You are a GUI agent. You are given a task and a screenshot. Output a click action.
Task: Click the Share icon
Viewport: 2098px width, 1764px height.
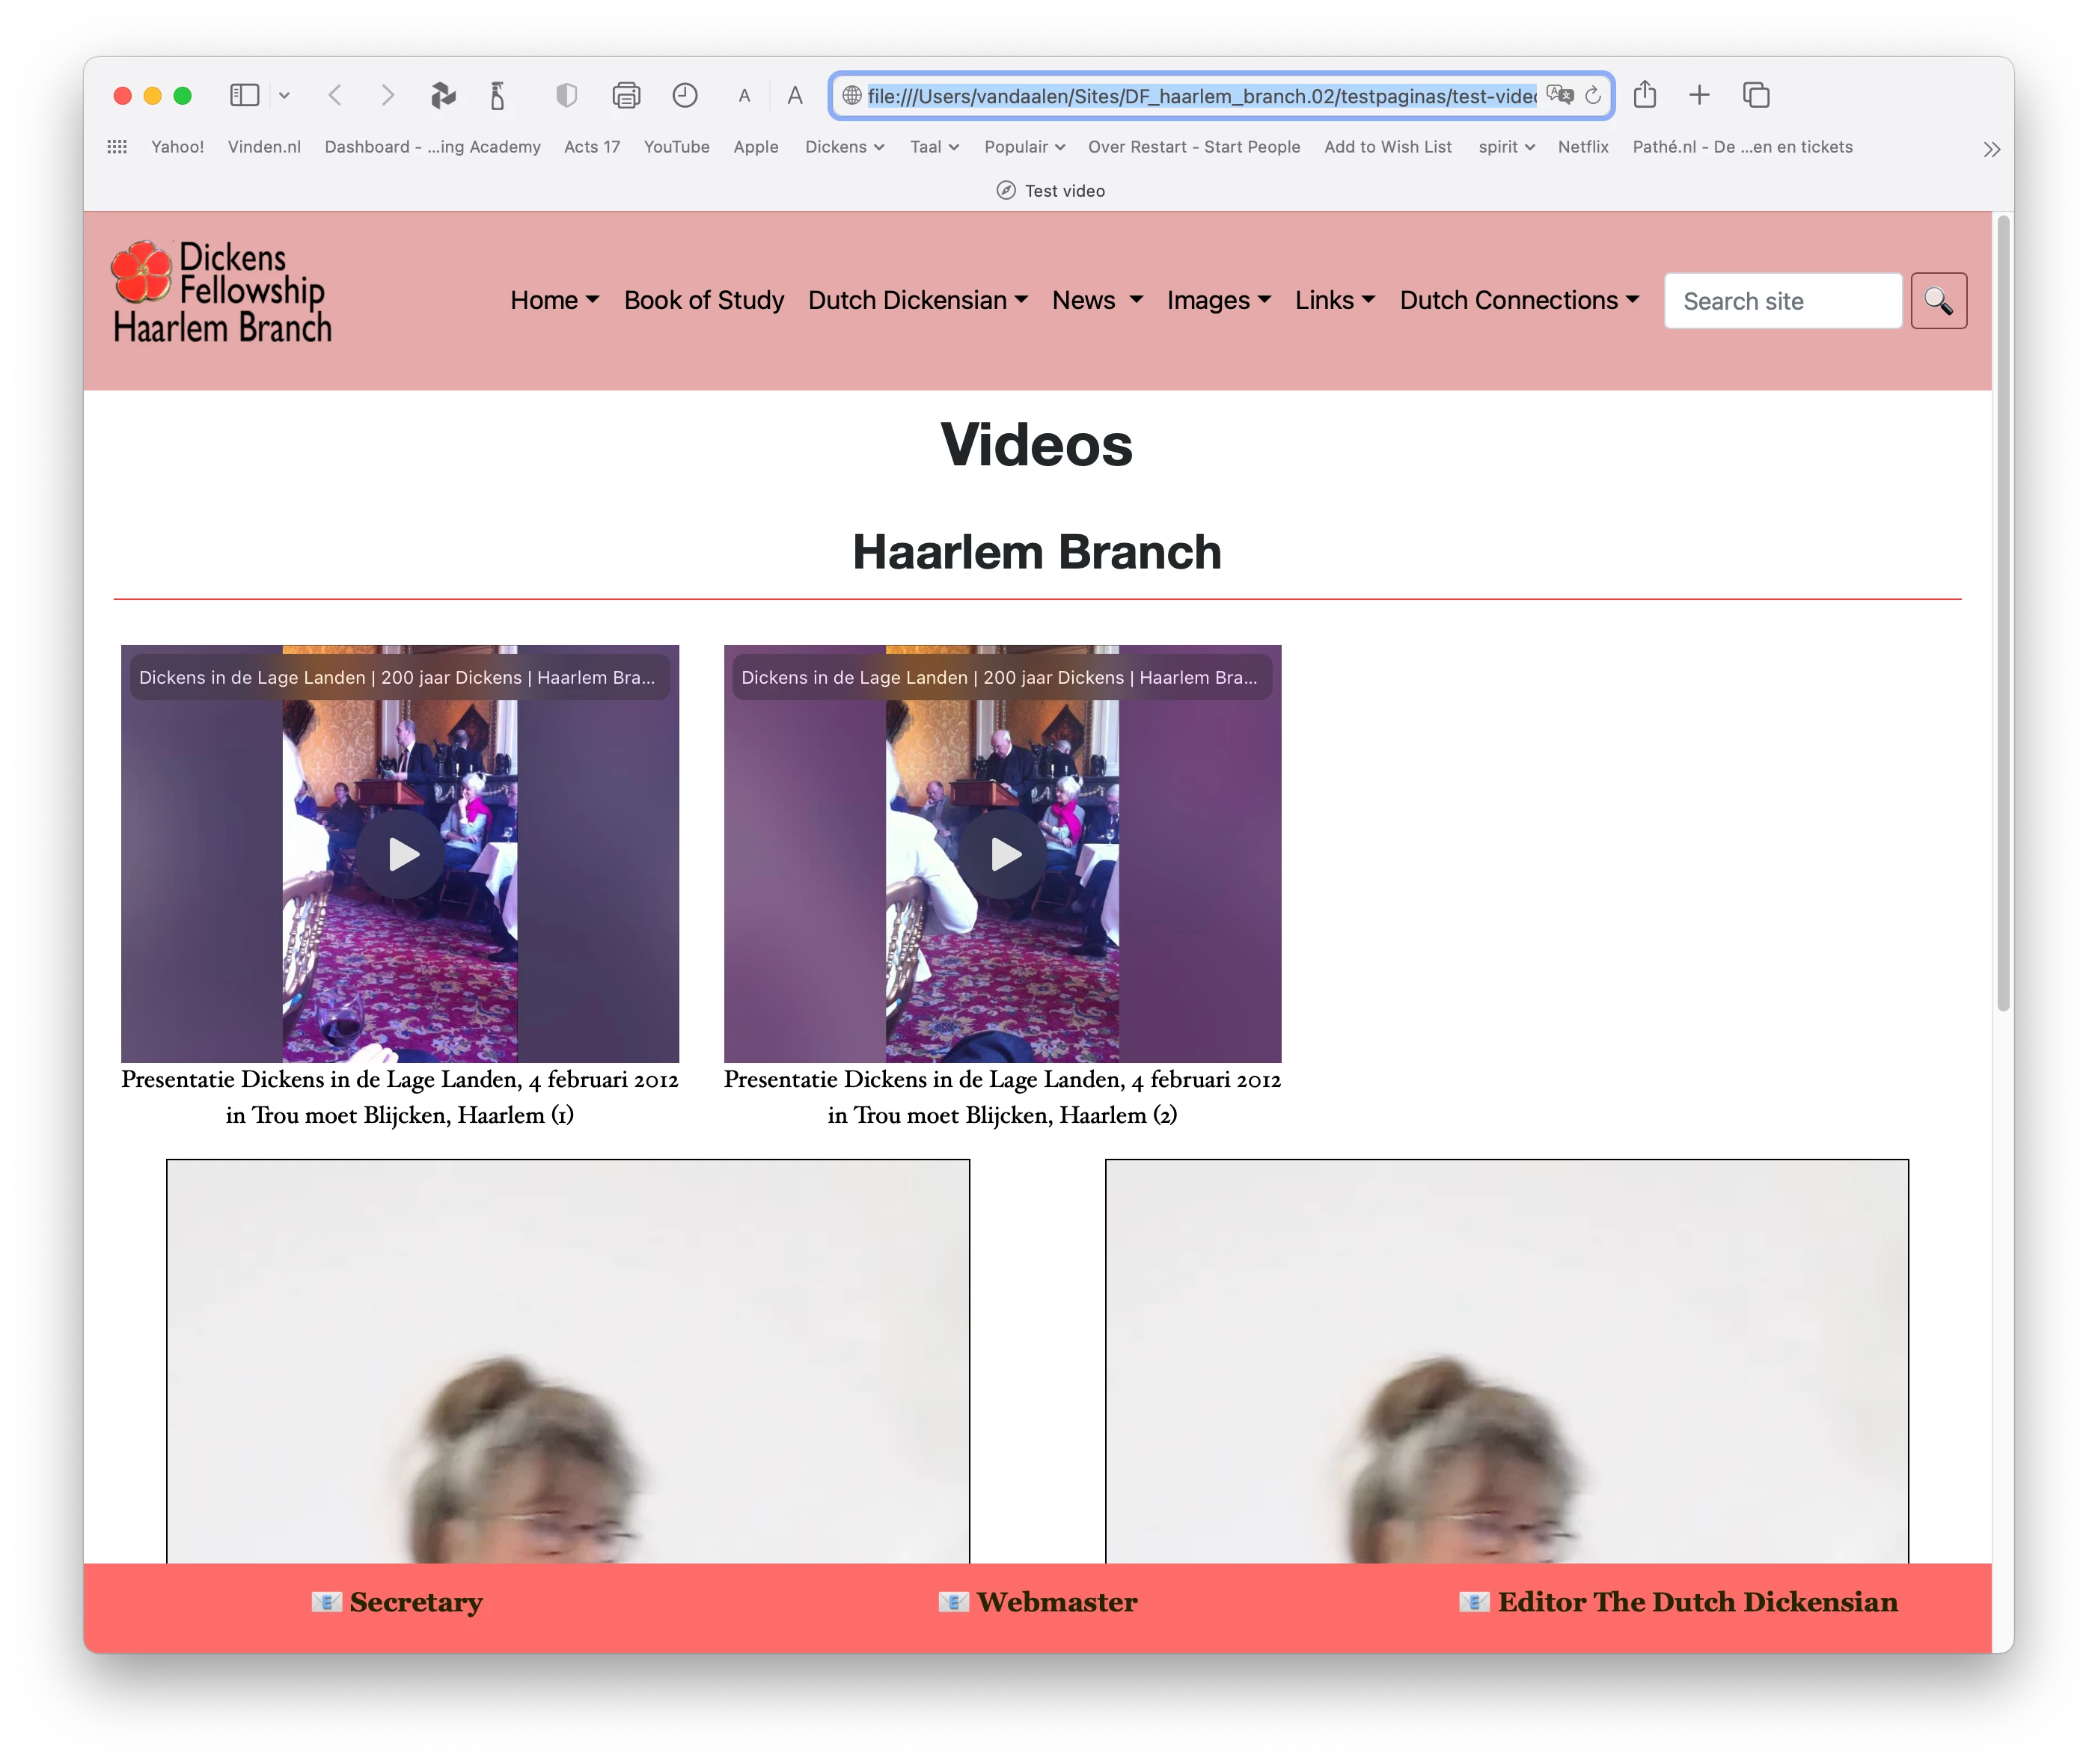tap(1645, 95)
